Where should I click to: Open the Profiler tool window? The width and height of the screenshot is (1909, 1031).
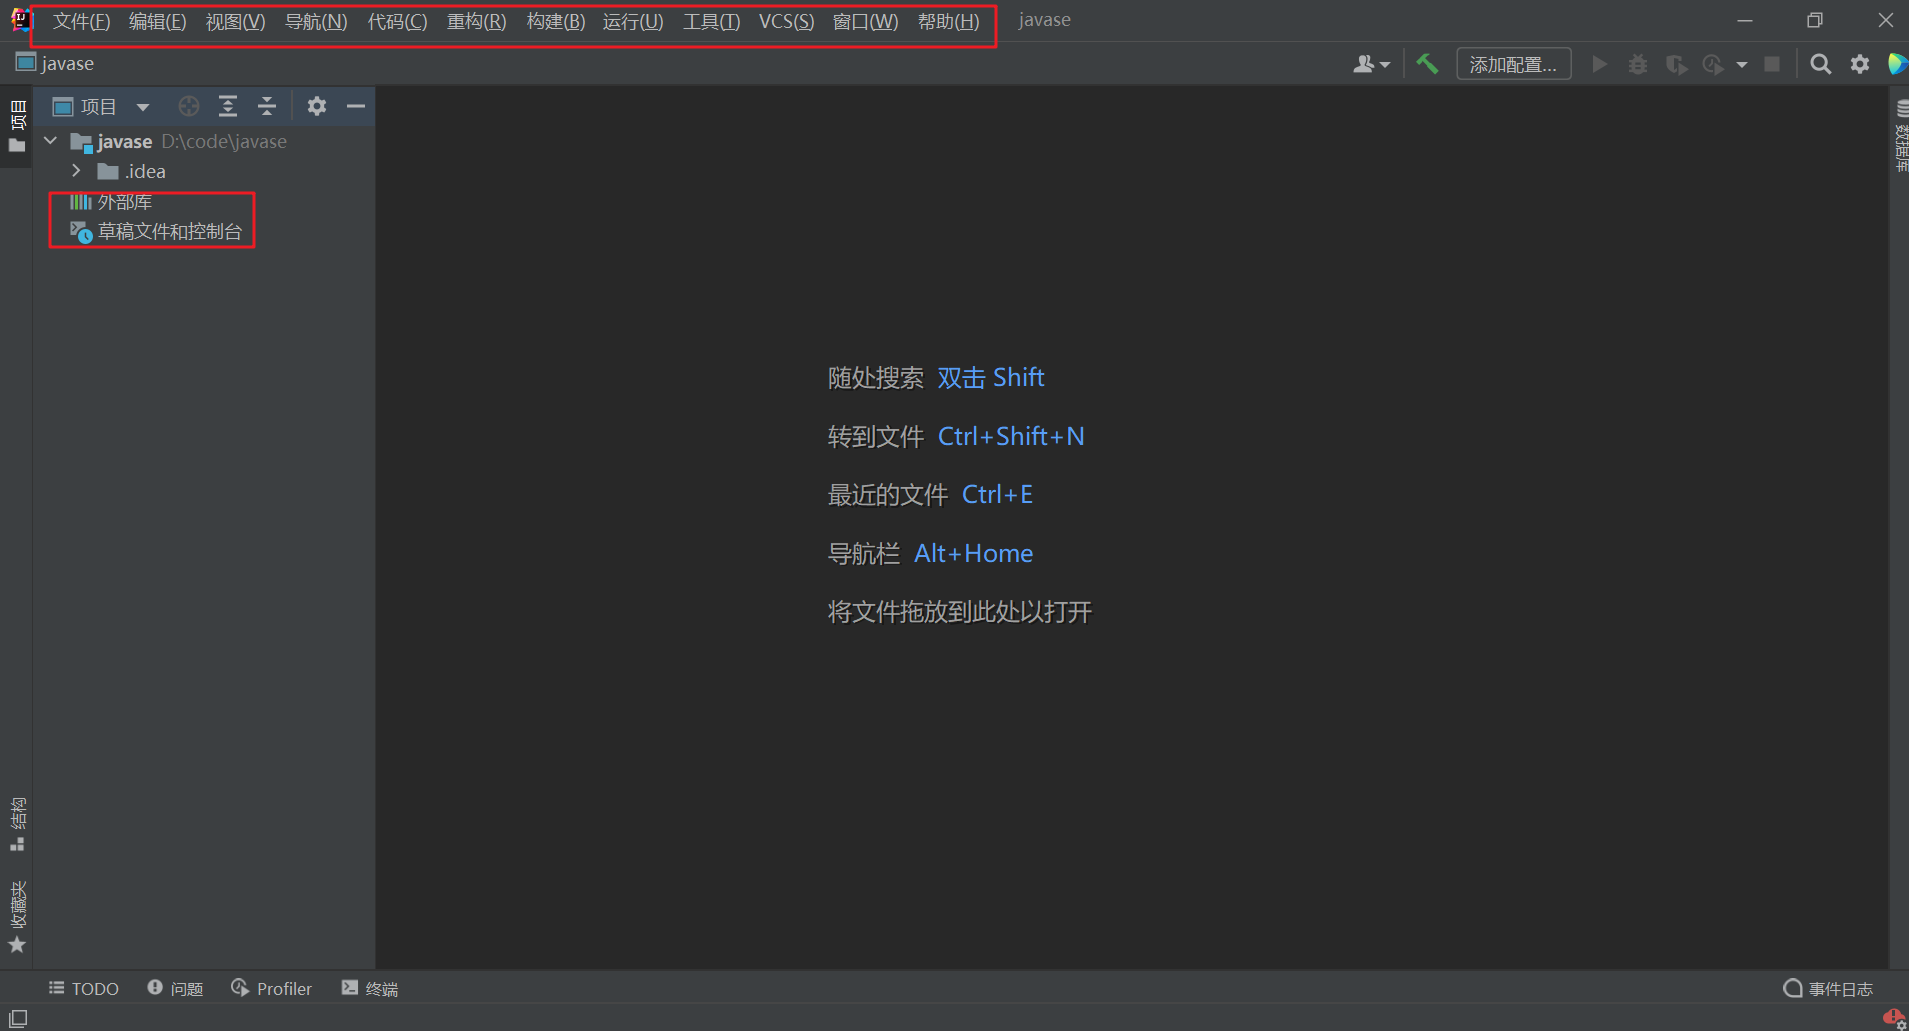click(x=271, y=988)
